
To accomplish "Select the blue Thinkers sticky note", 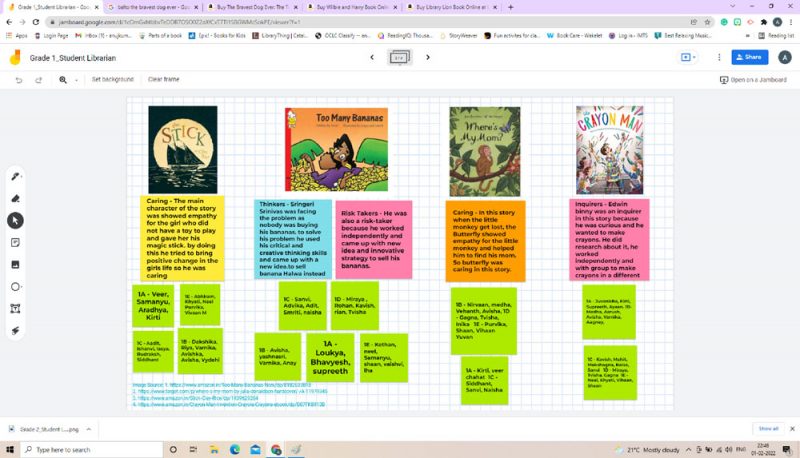I will [x=293, y=239].
